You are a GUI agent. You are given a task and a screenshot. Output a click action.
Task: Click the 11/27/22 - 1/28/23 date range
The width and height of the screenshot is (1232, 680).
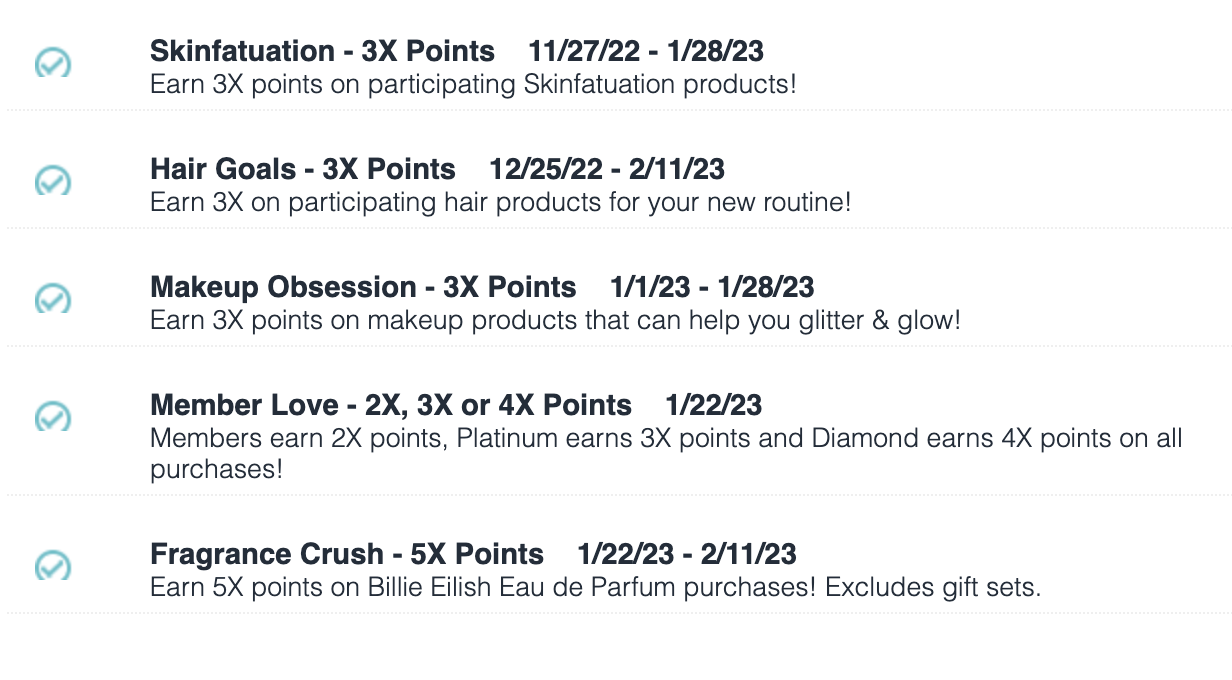(x=647, y=51)
